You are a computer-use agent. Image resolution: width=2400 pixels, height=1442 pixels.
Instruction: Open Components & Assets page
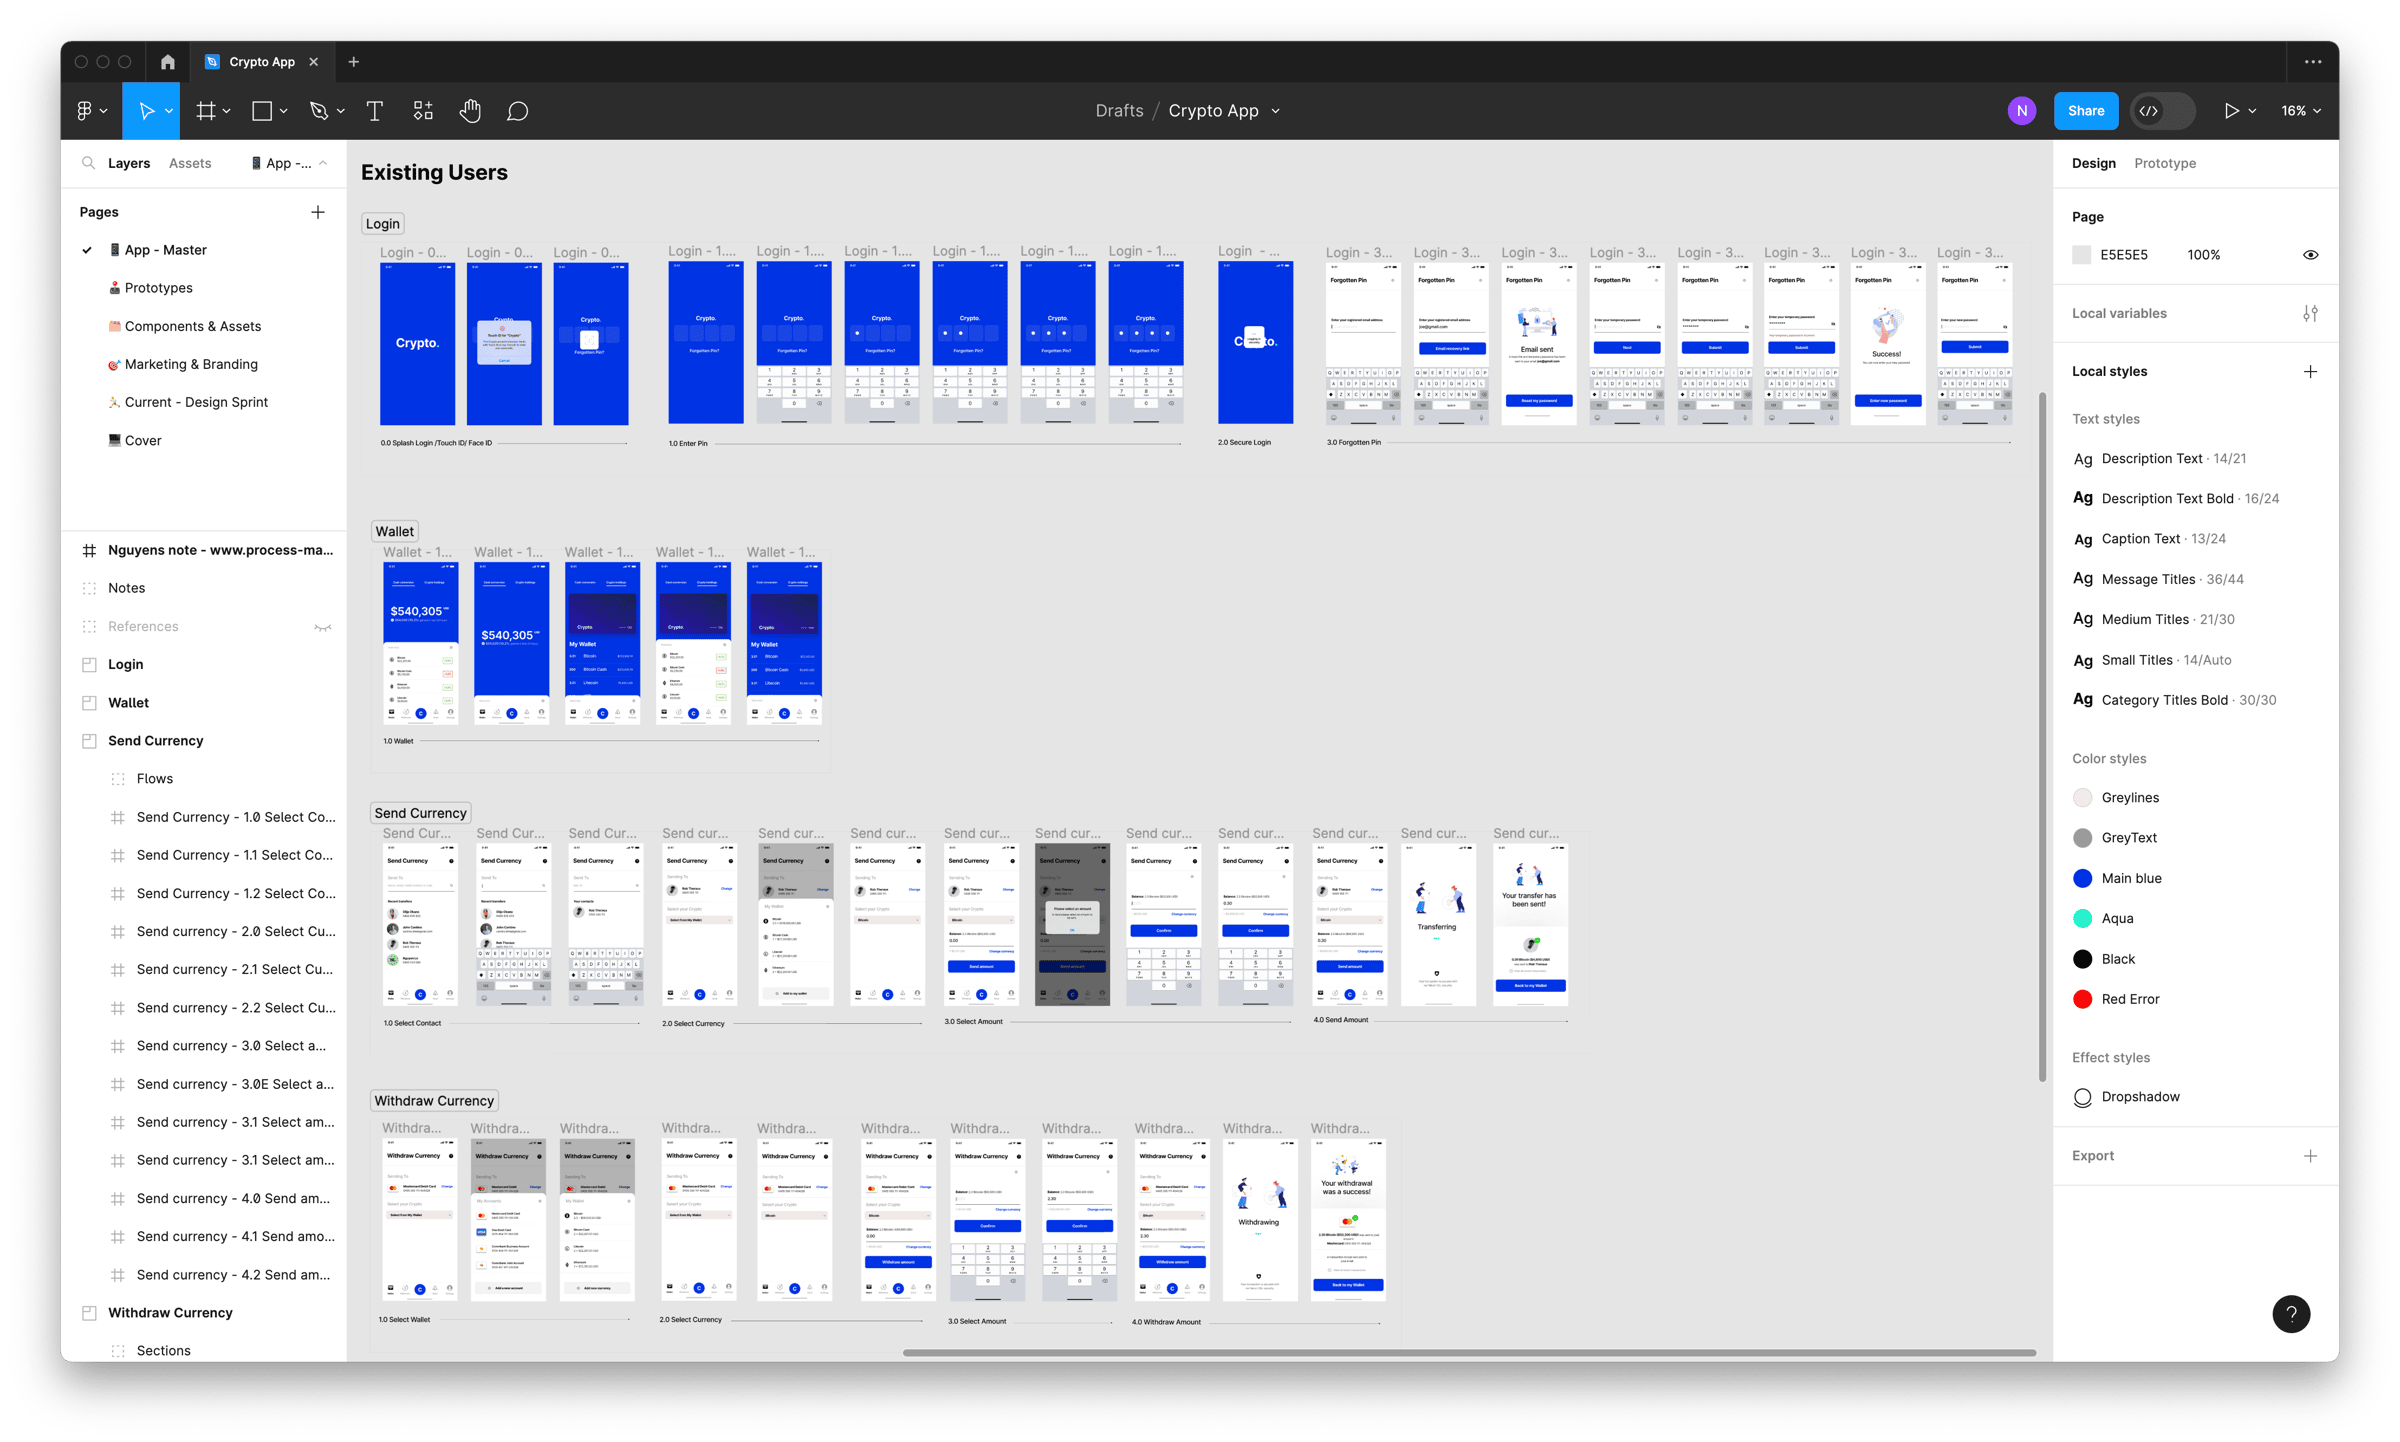tap(192, 326)
